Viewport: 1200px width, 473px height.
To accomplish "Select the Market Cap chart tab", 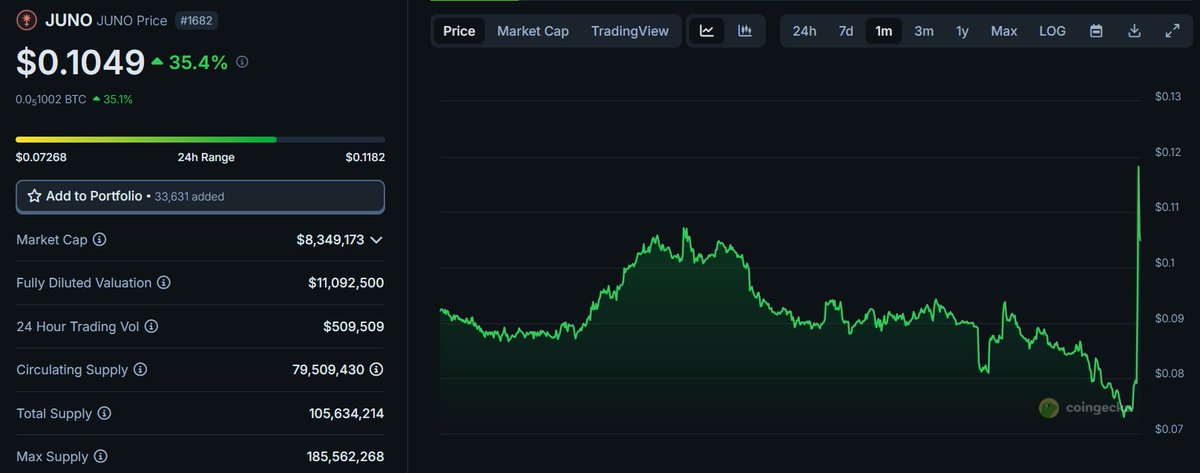I will [x=533, y=31].
